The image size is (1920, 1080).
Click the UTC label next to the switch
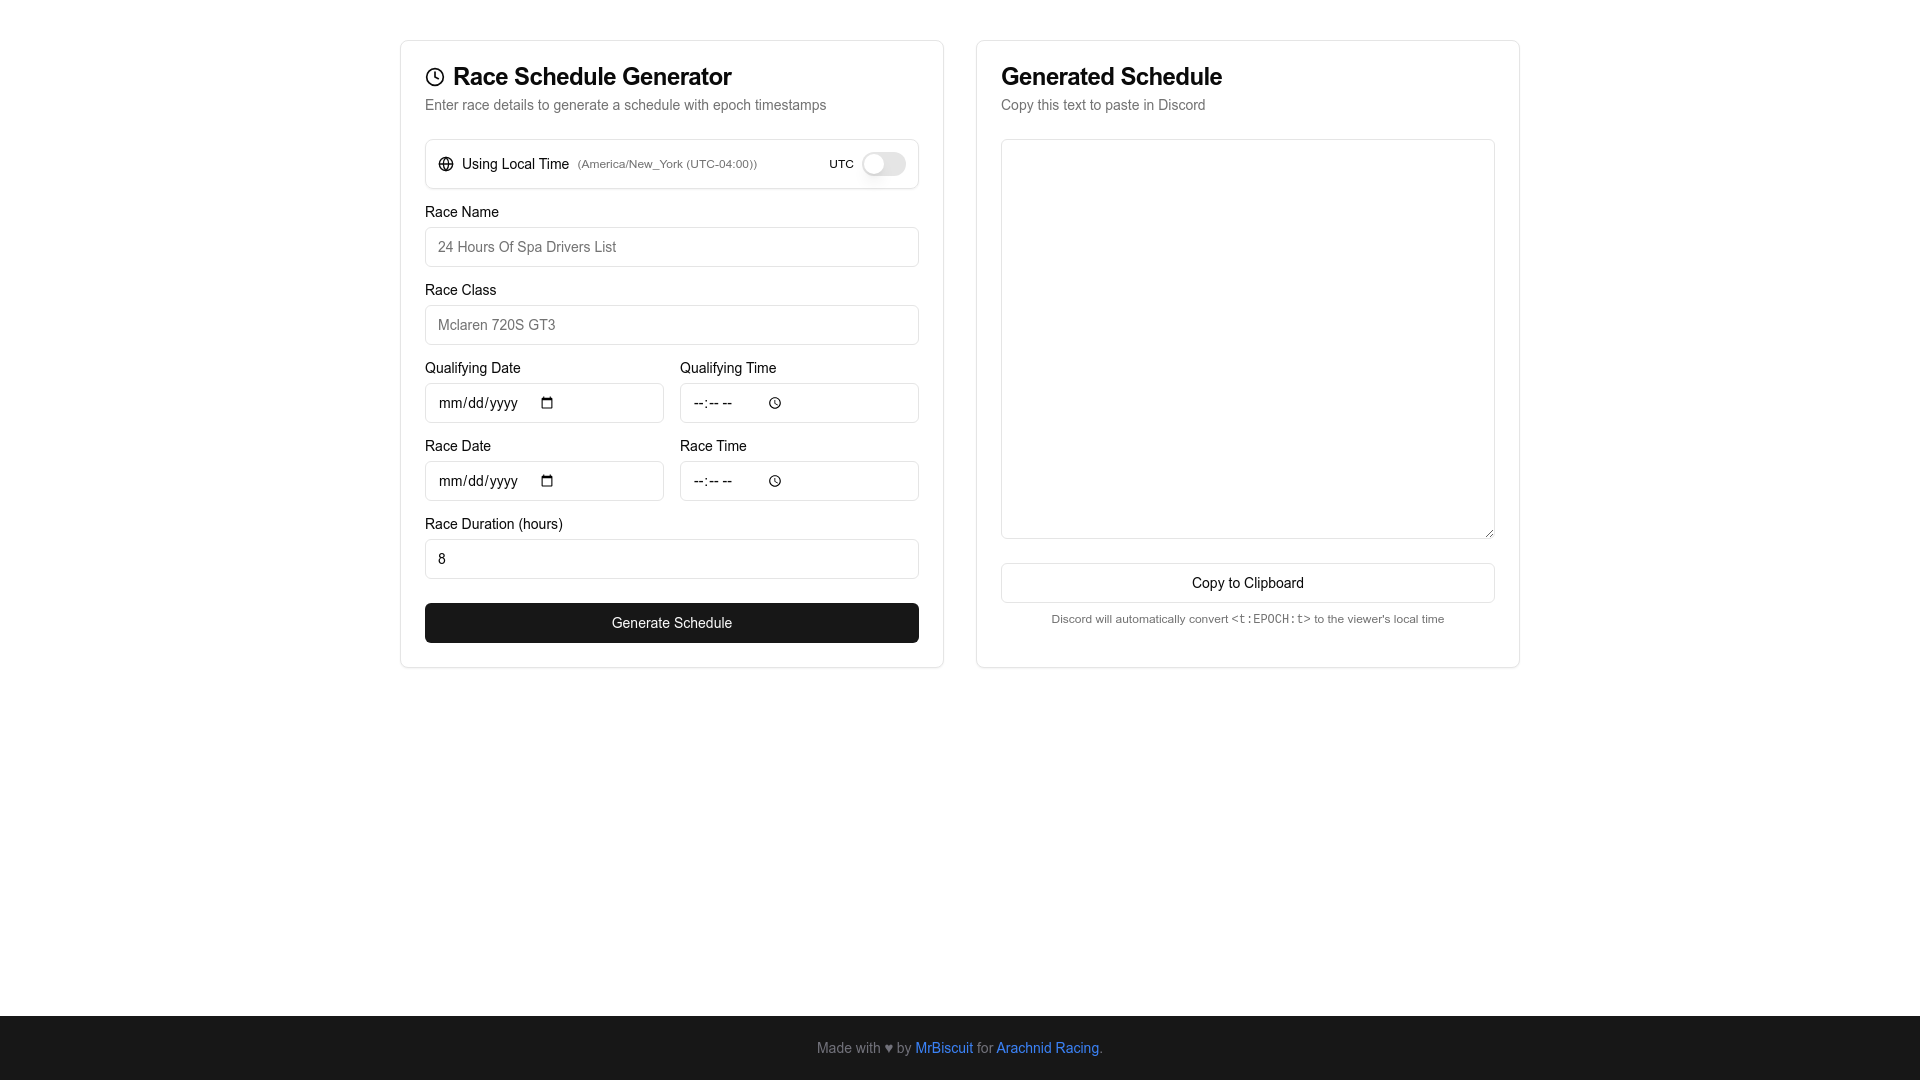(841, 164)
